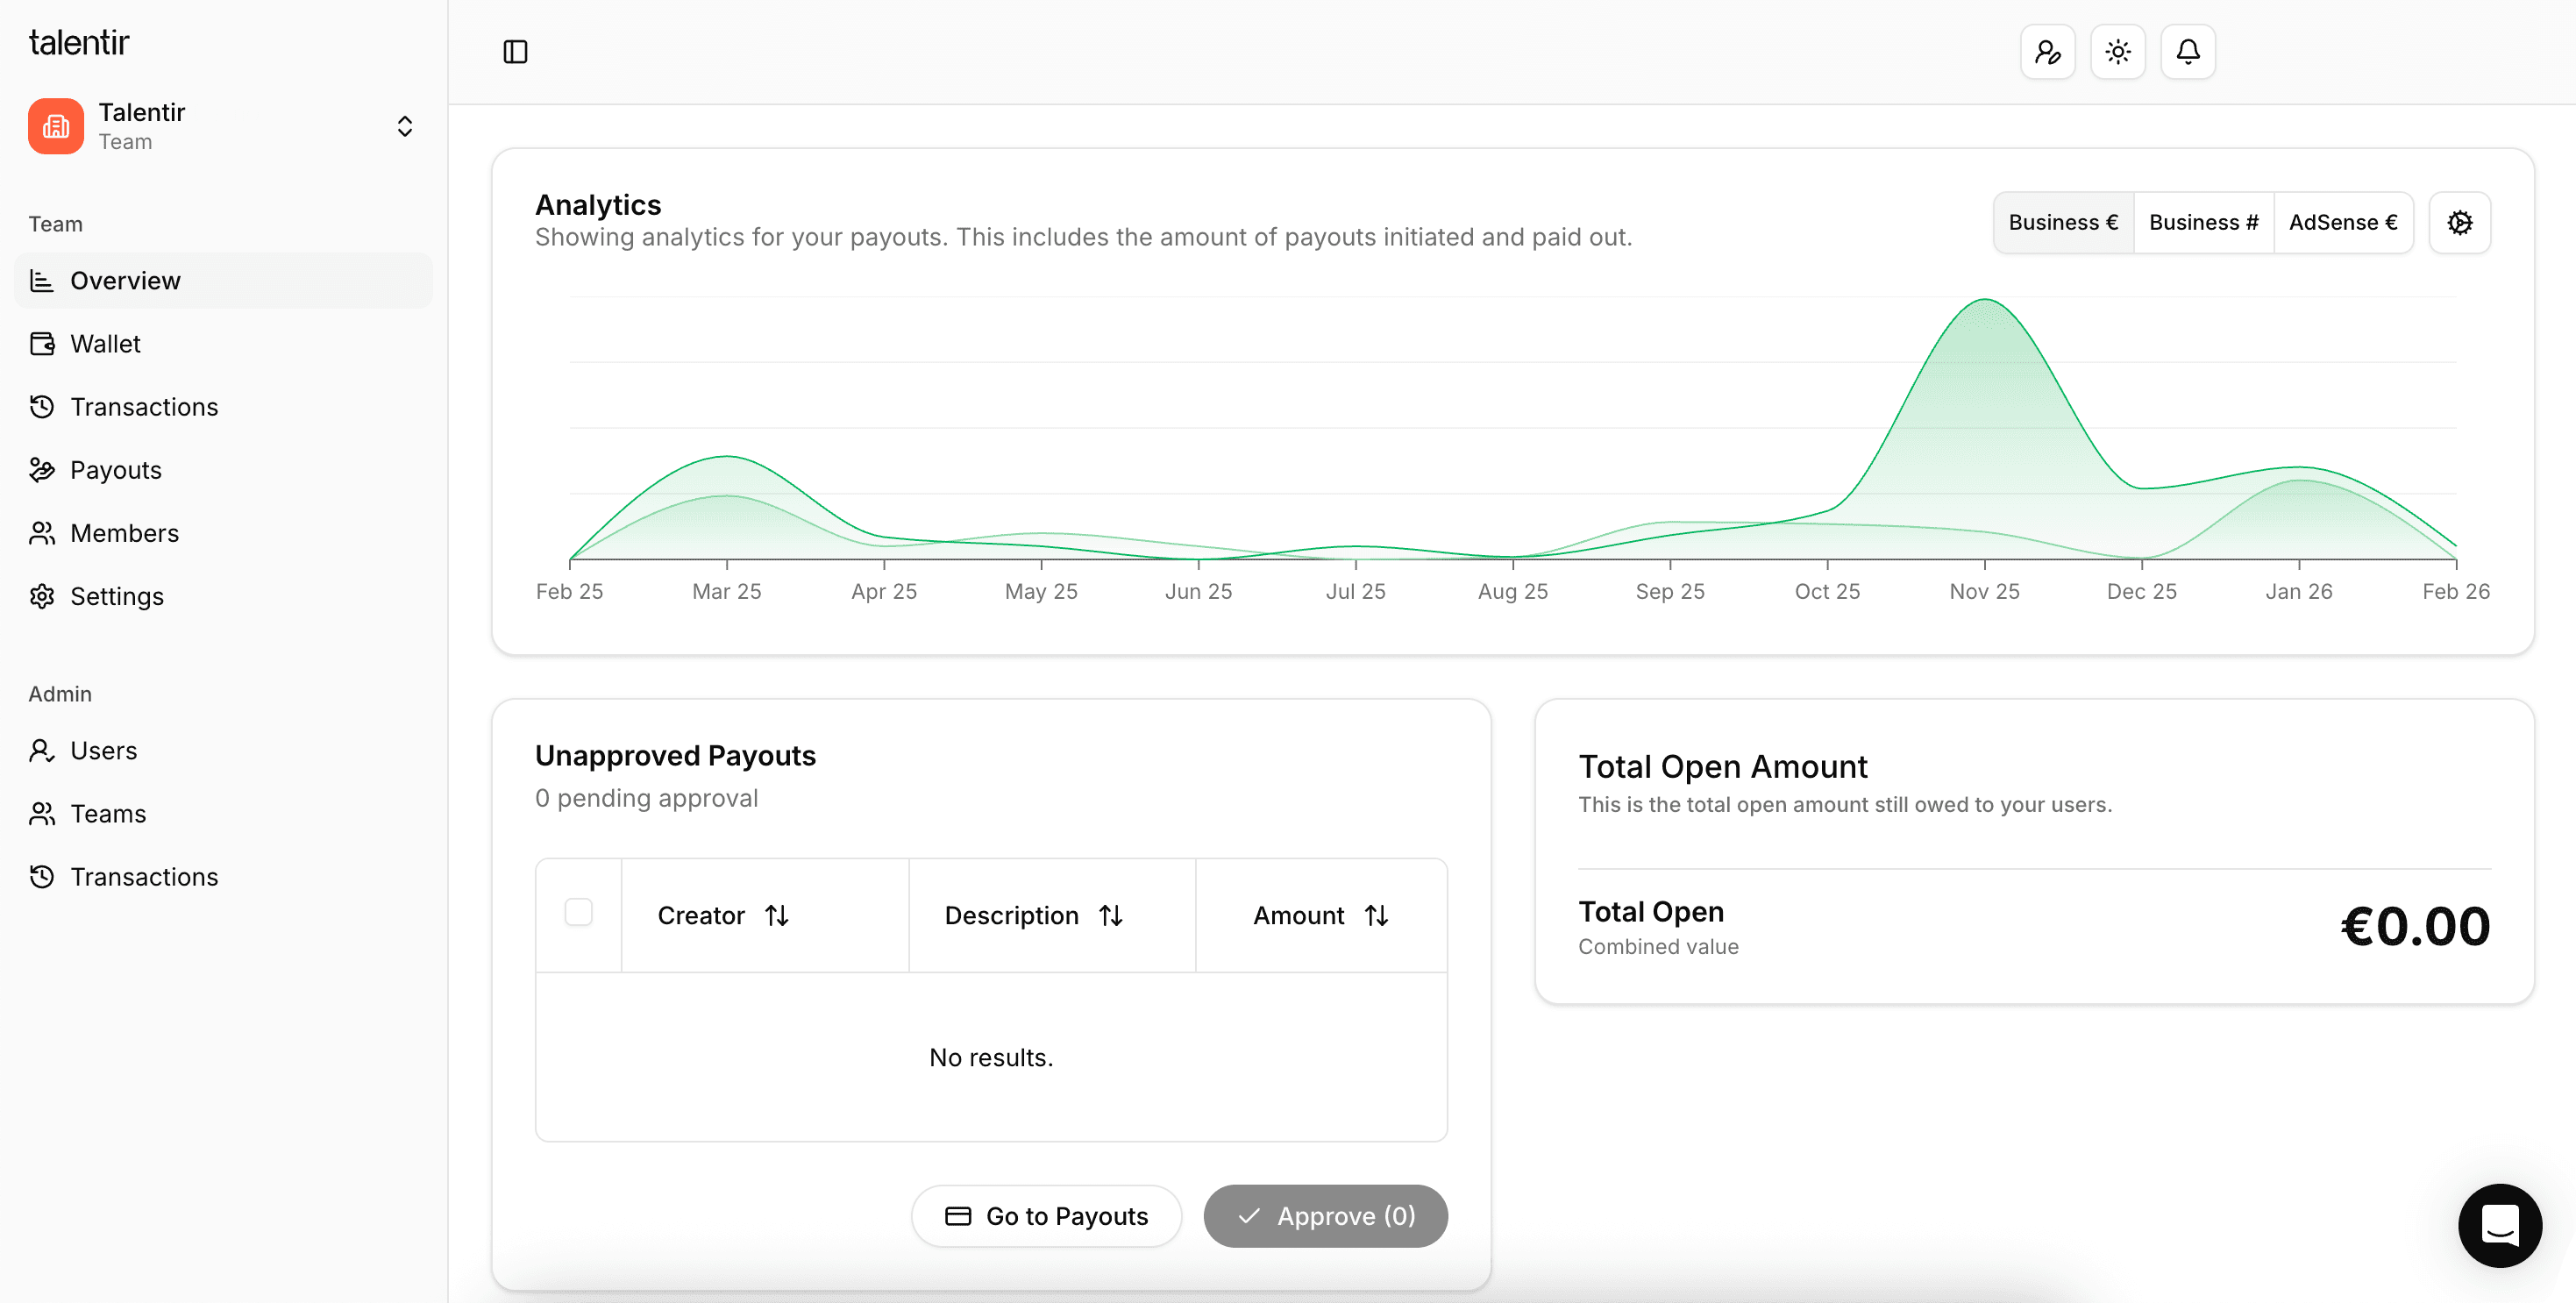Select all unapproved payouts checkbox
The height and width of the screenshot is (1303, 2576).
click(x=578, y=912)
